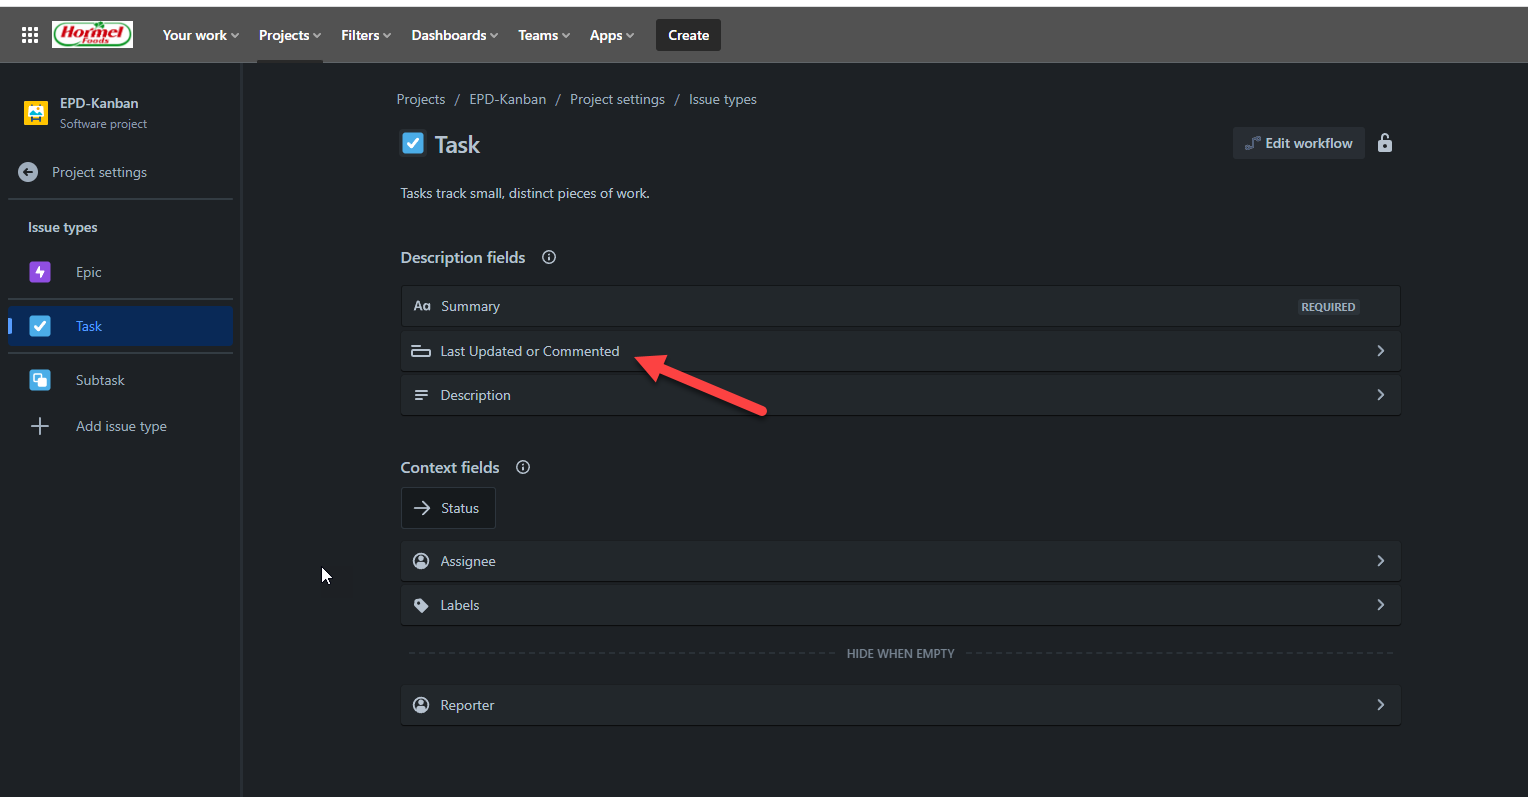Click the EPD-Kanban project avatar
Image resolution: width=1528 pixels, height=797 pixels.
[x=36, y=113]
